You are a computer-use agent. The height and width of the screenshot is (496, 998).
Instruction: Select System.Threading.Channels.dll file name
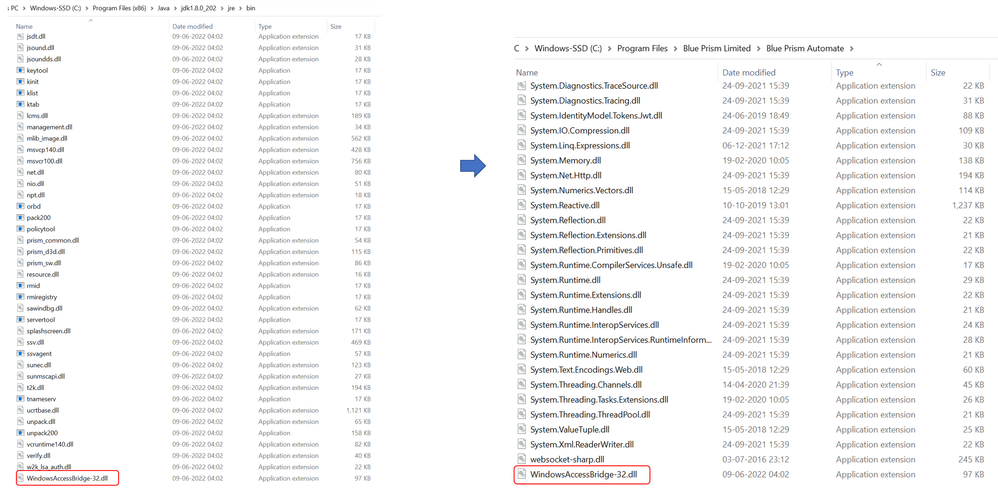pyautogui.click(x=586, y=385)
